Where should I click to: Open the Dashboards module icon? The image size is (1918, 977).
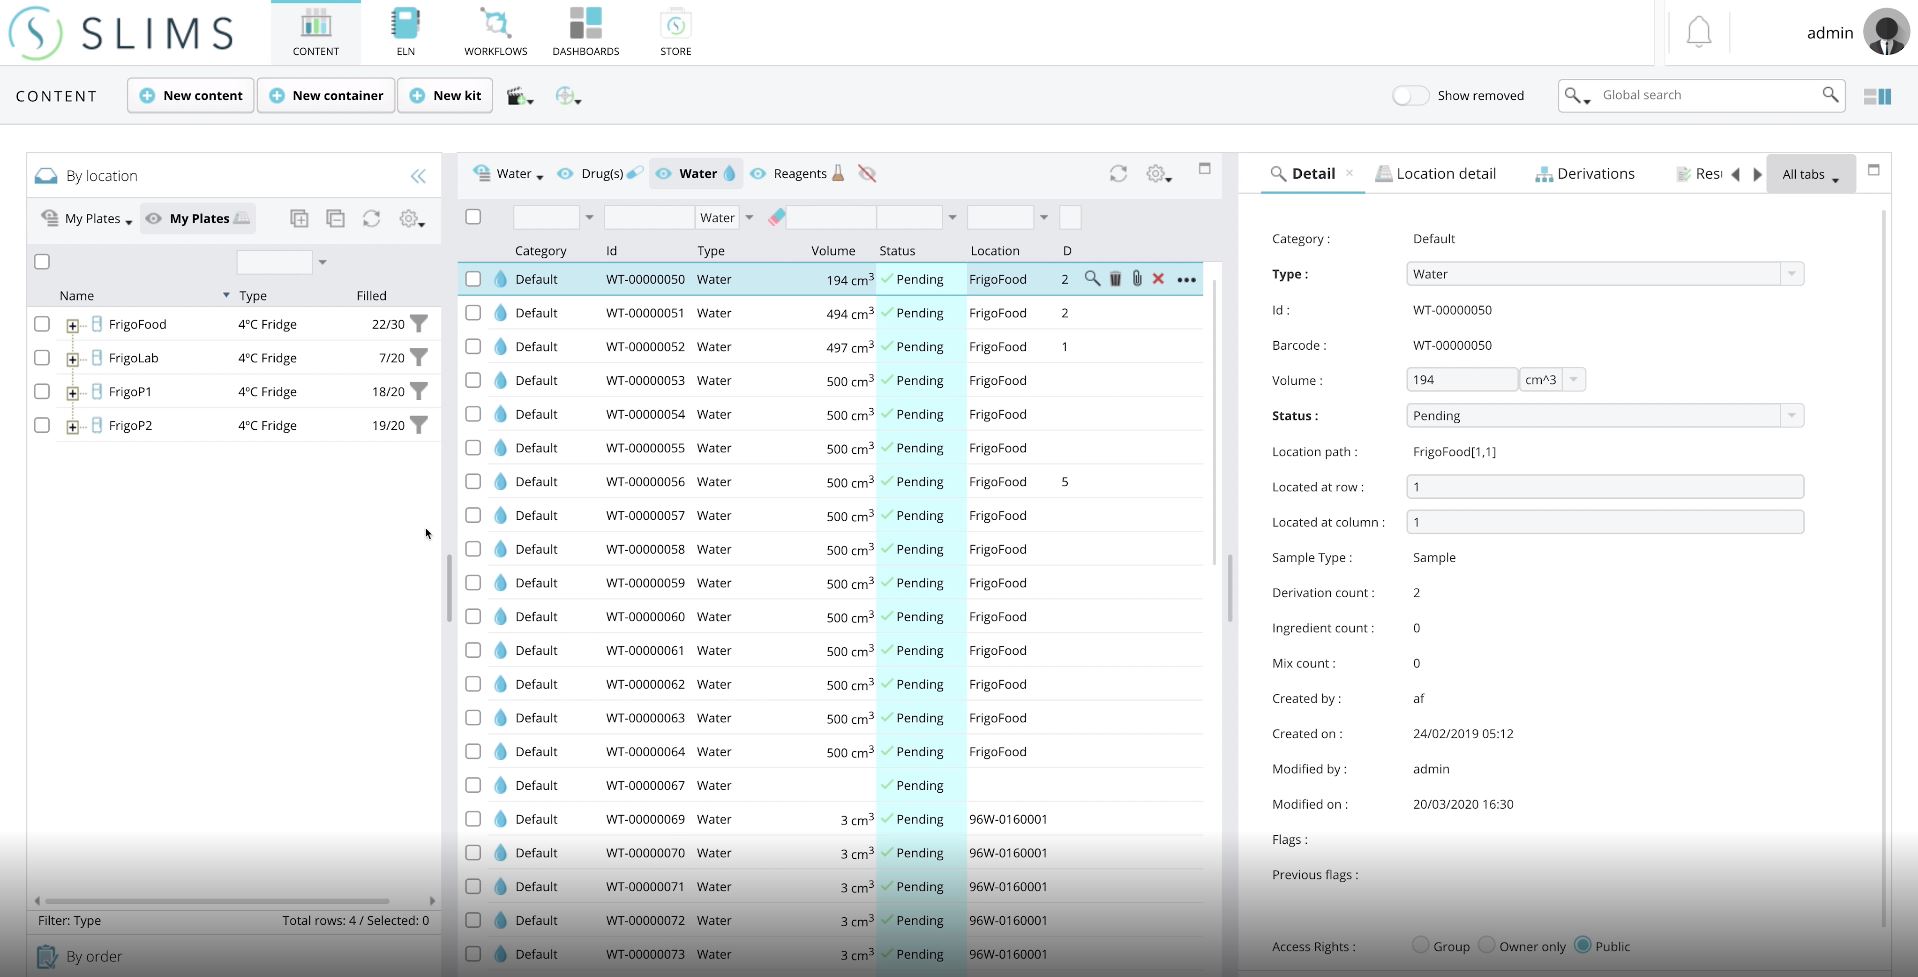(x=586, y=32)
